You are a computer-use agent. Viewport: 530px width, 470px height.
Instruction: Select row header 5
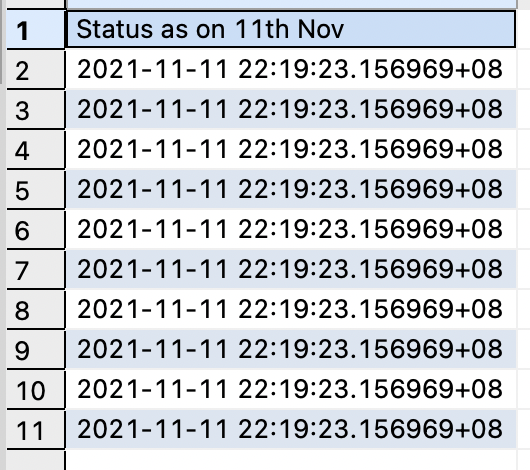pos(35,189)
